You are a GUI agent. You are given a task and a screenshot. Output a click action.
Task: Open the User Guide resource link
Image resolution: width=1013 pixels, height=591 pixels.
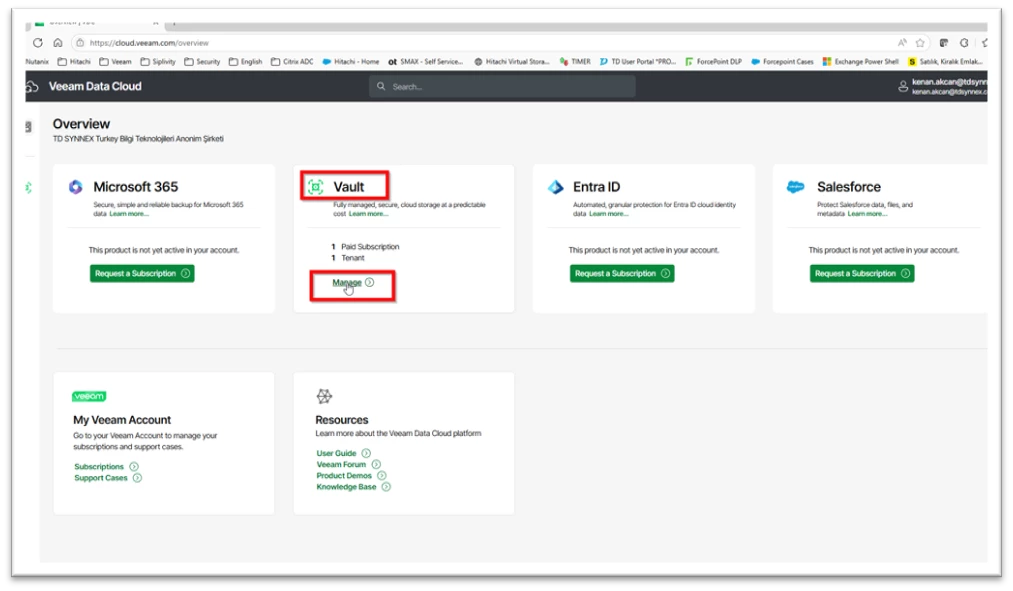coord(336,453)
